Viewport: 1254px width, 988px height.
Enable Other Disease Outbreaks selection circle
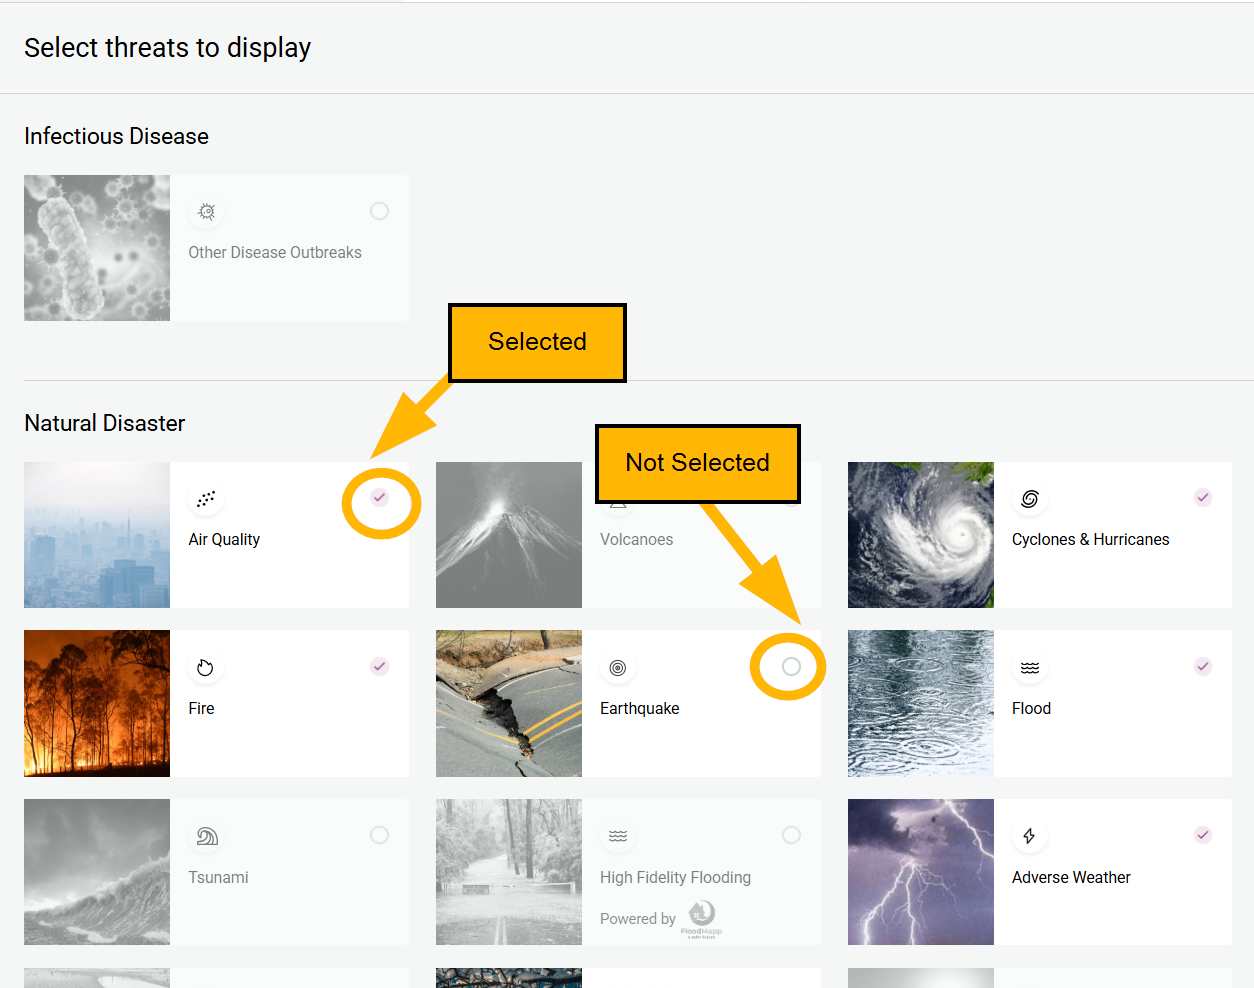[379, 211]
